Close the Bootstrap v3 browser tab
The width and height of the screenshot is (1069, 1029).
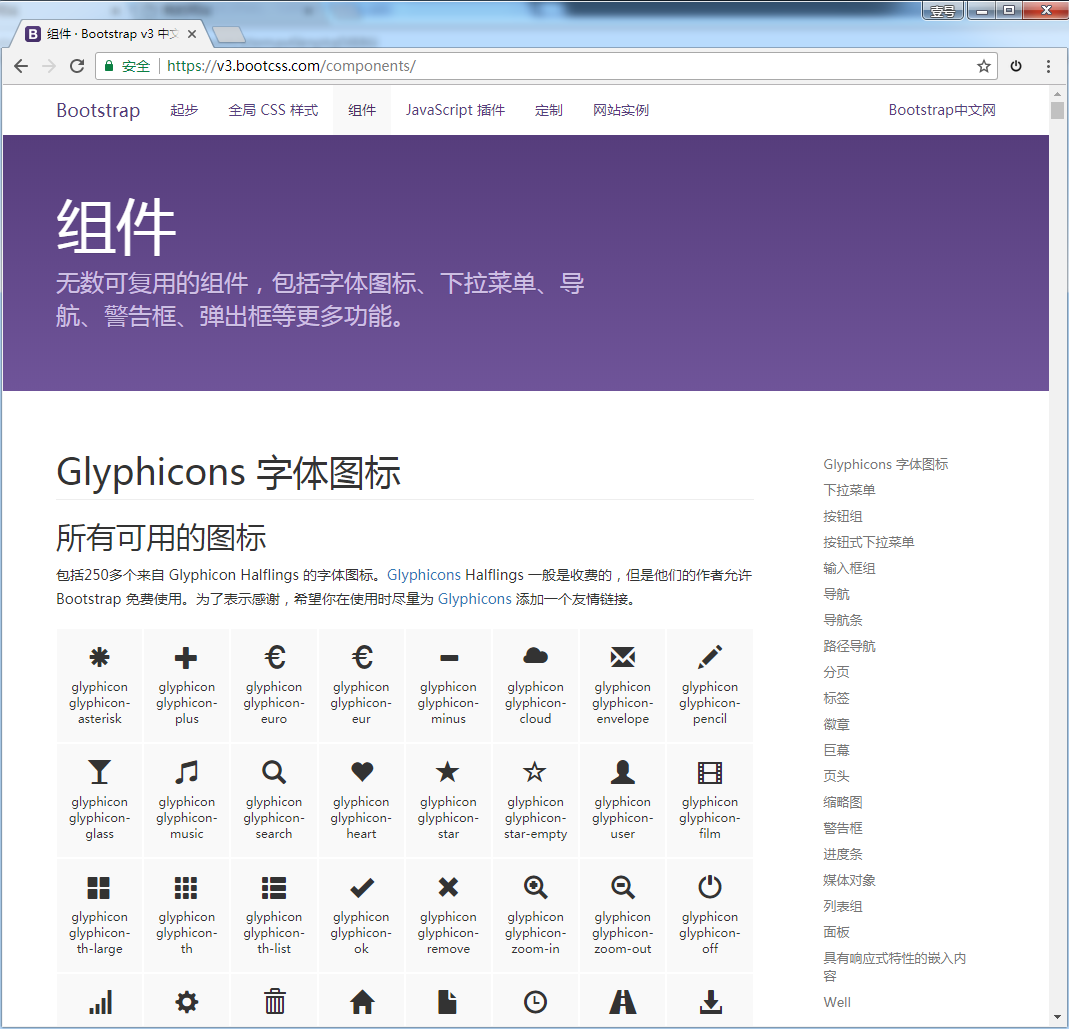point(192,33)
